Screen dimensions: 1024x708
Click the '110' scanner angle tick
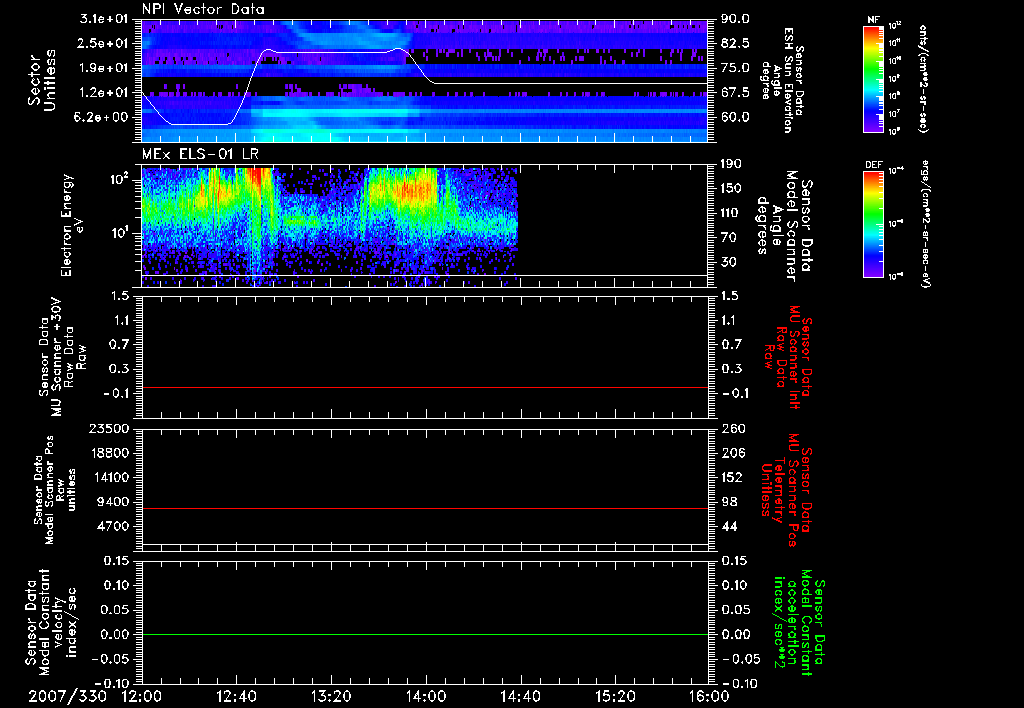point(731,213)
